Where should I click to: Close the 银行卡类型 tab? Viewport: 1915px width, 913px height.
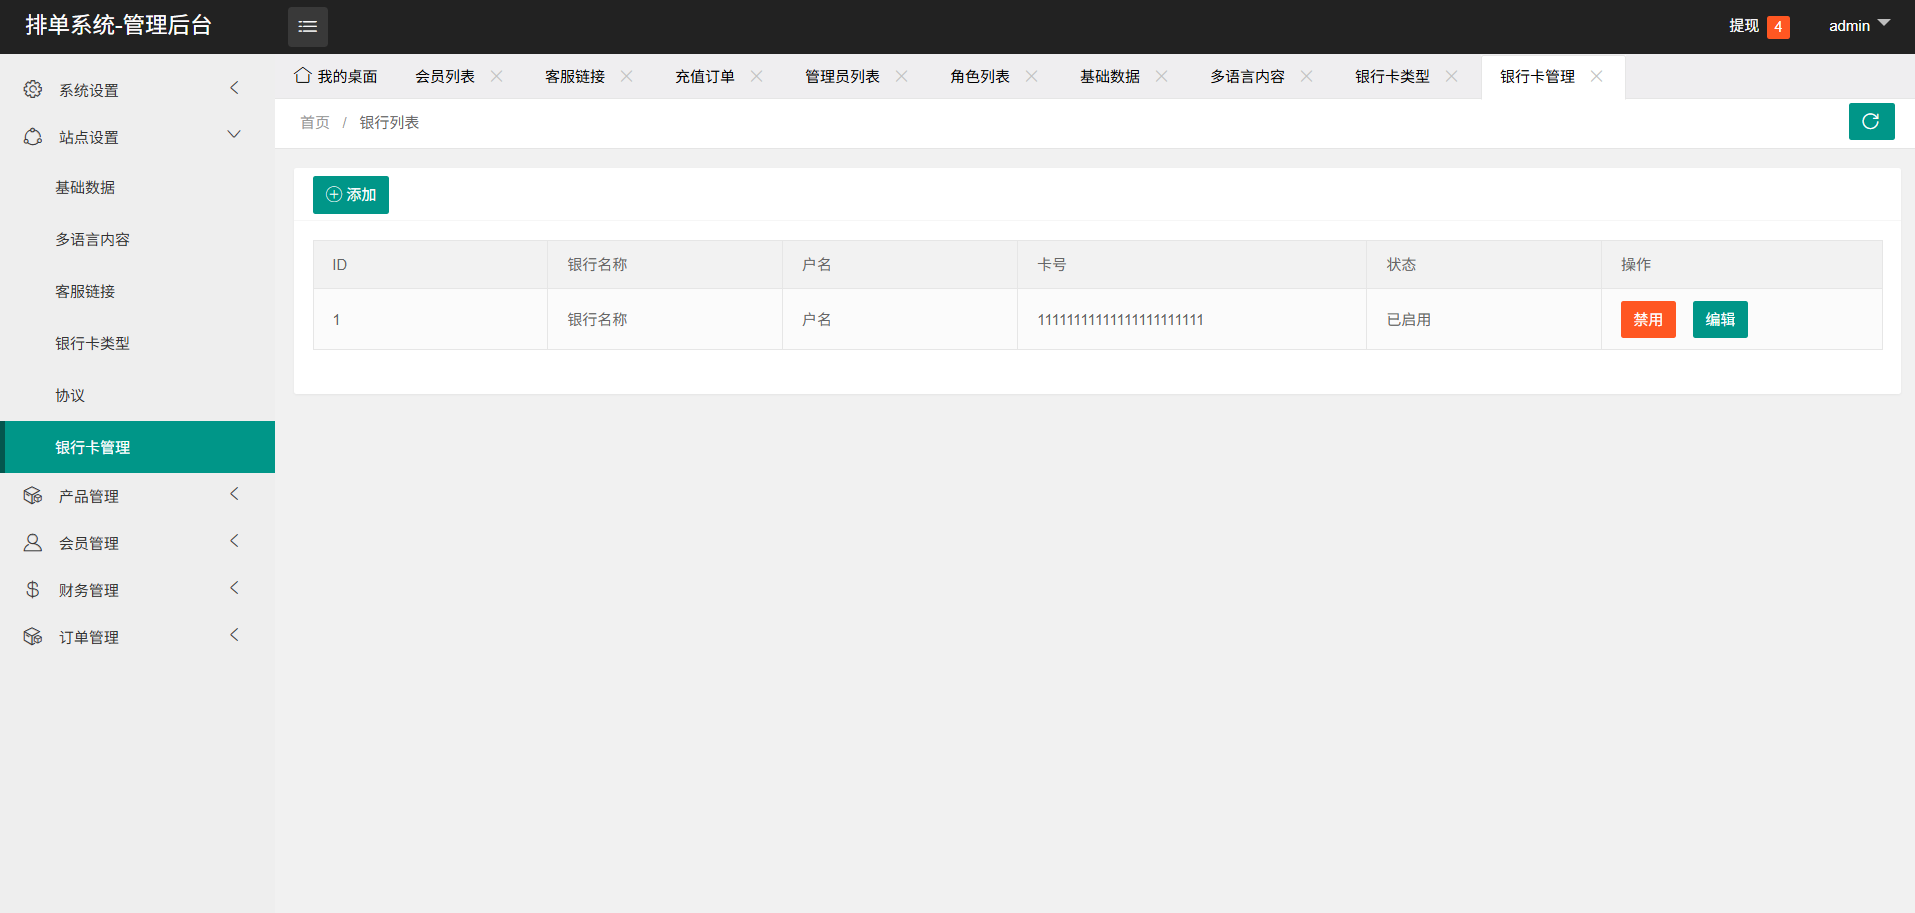coord(1452,76)
